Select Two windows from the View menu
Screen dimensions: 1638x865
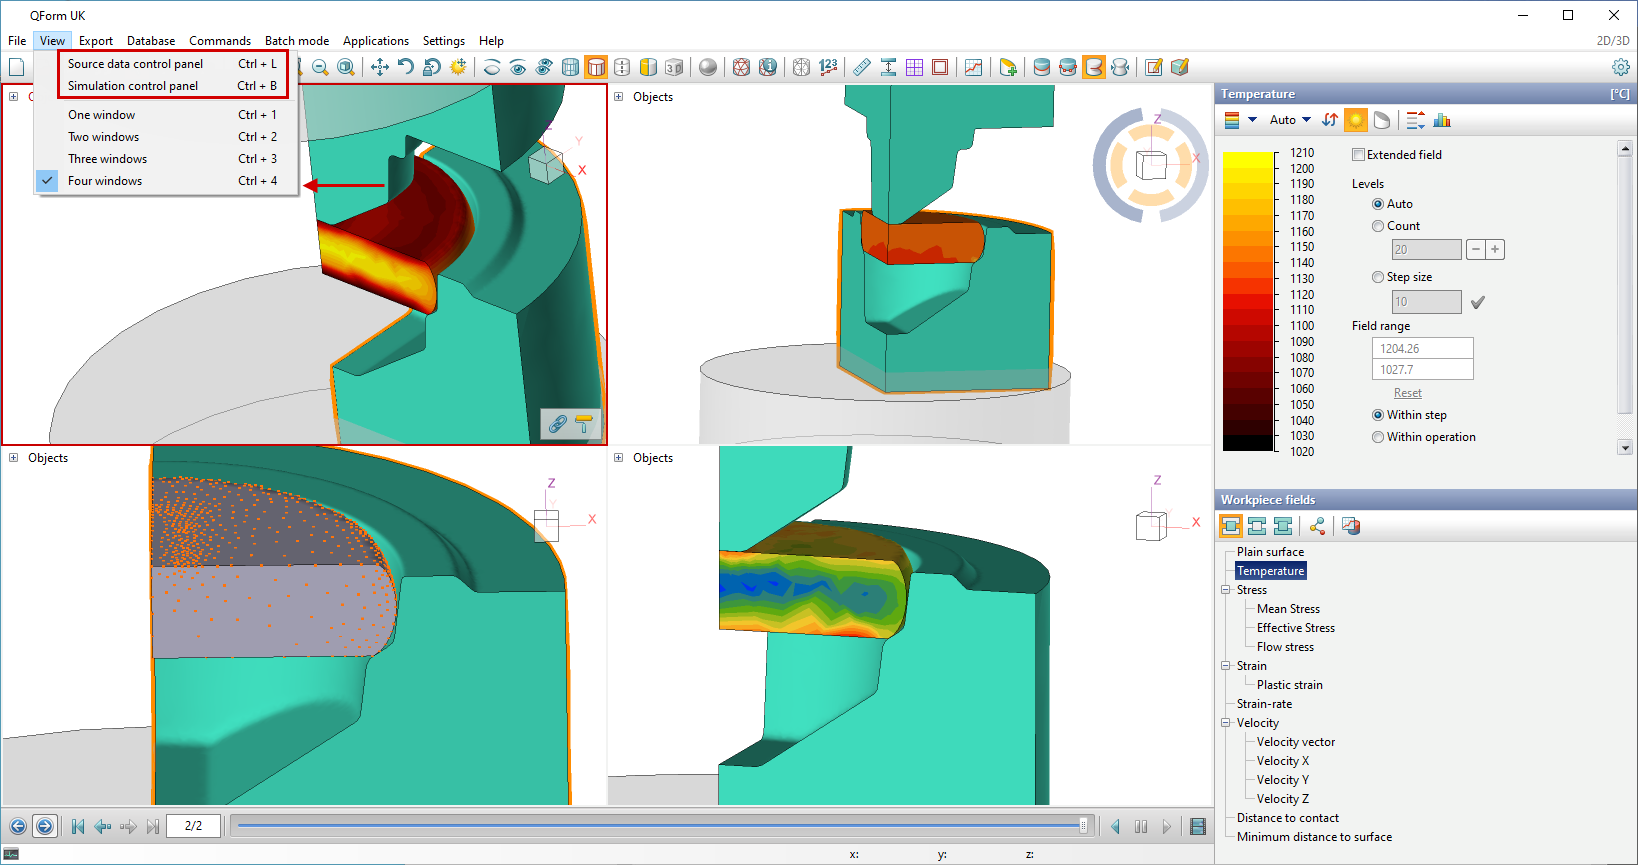click(x=104, y=137)
